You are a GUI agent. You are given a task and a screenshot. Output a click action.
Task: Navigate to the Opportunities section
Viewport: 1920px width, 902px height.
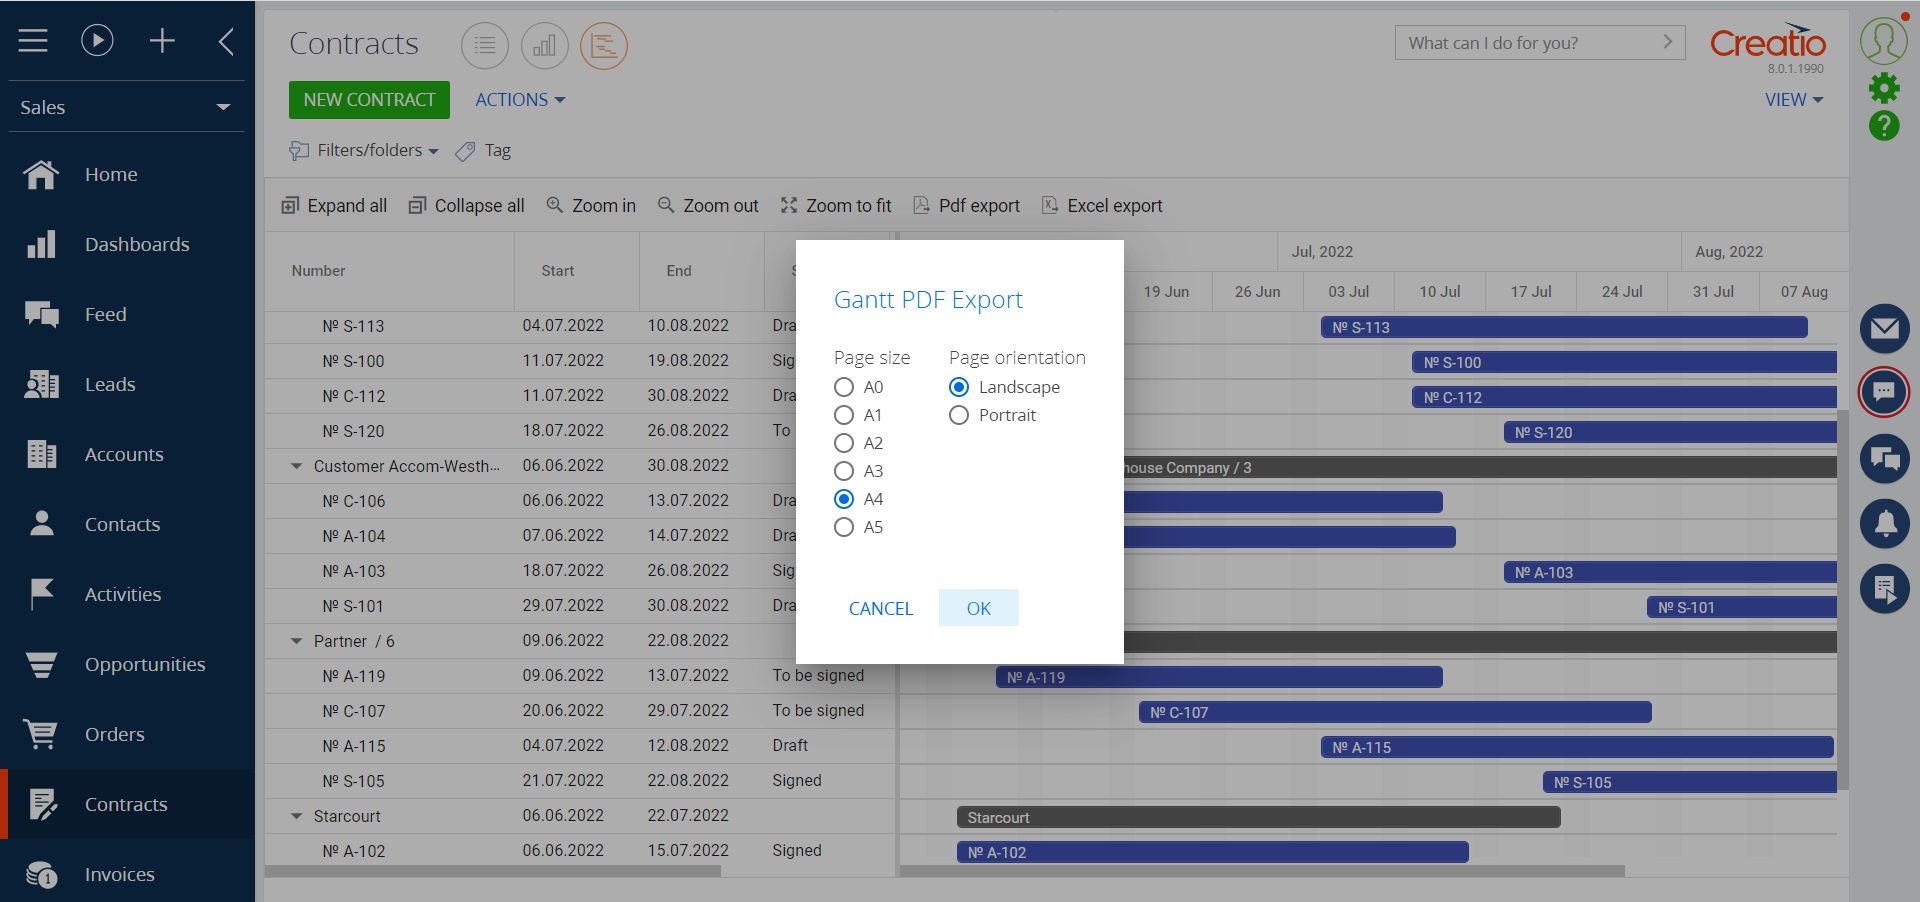pyautogui.click(x=144, y=663)
